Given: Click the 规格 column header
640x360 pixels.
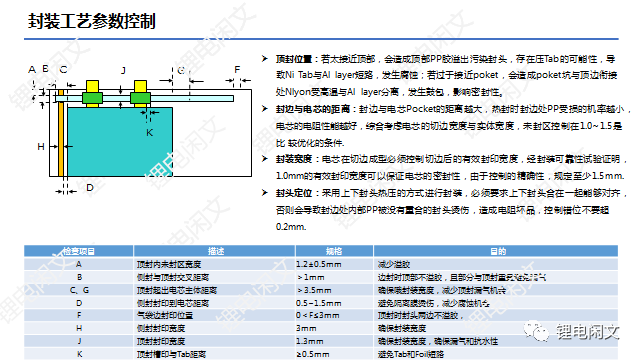Looking at the screenshot, I should tap(334, 251).
